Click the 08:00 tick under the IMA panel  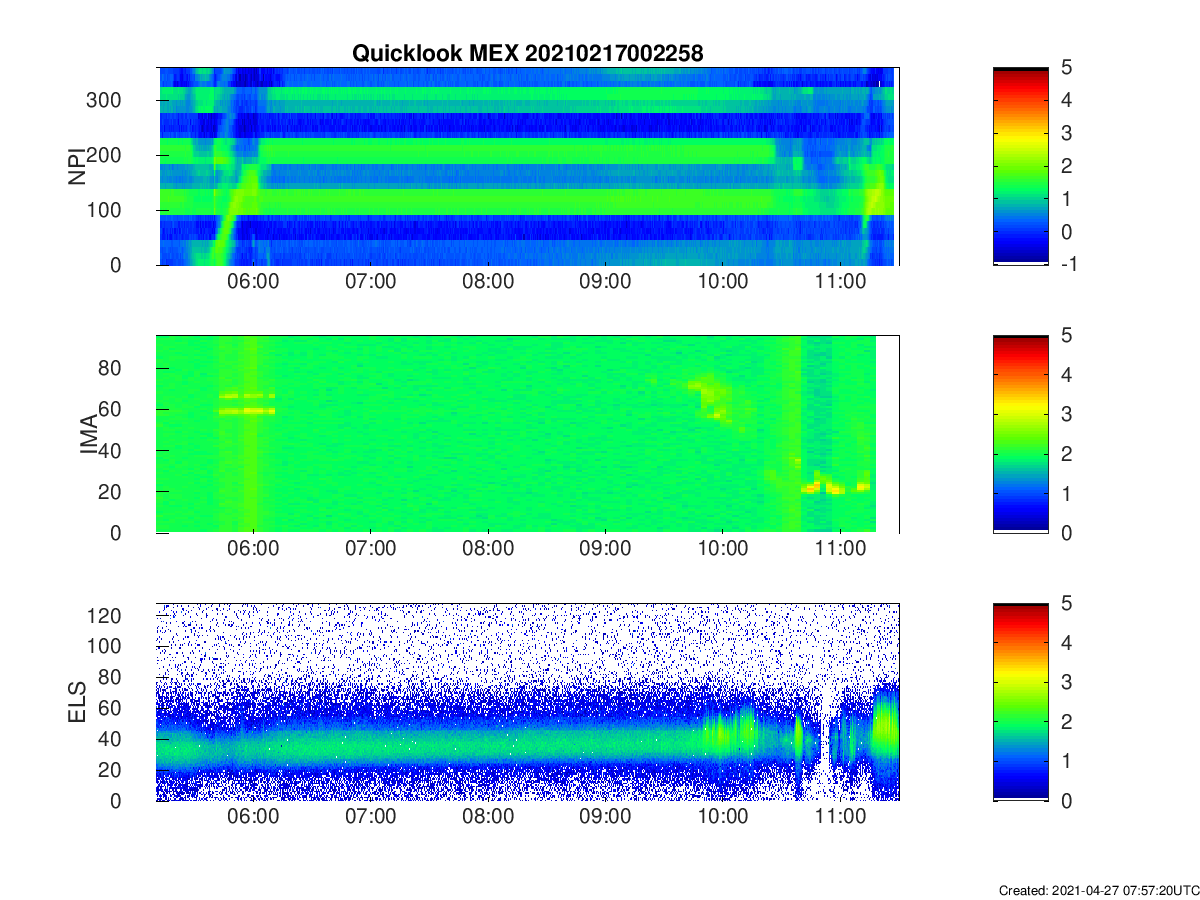pos(488,550)
